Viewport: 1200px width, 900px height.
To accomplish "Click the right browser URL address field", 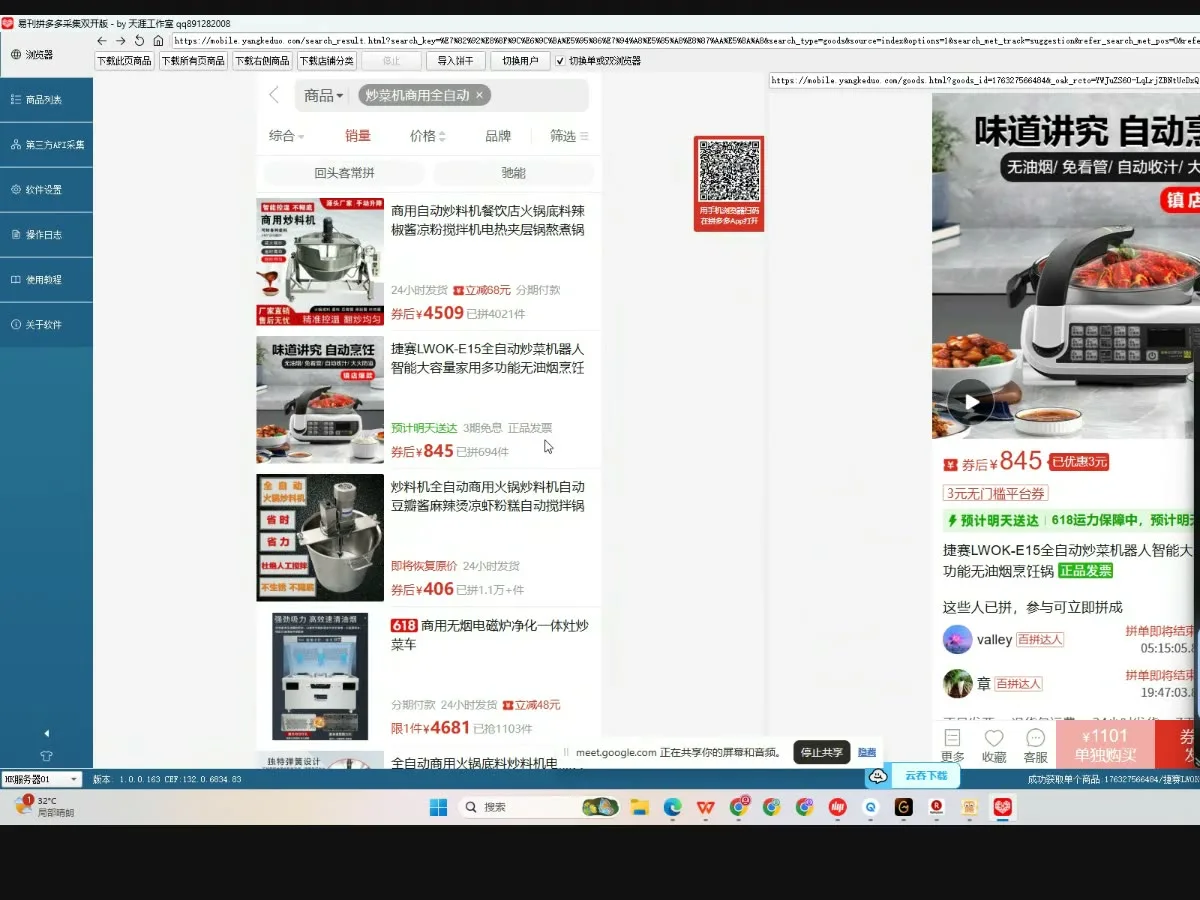I will pyautogui.click(x=984, y=80).
